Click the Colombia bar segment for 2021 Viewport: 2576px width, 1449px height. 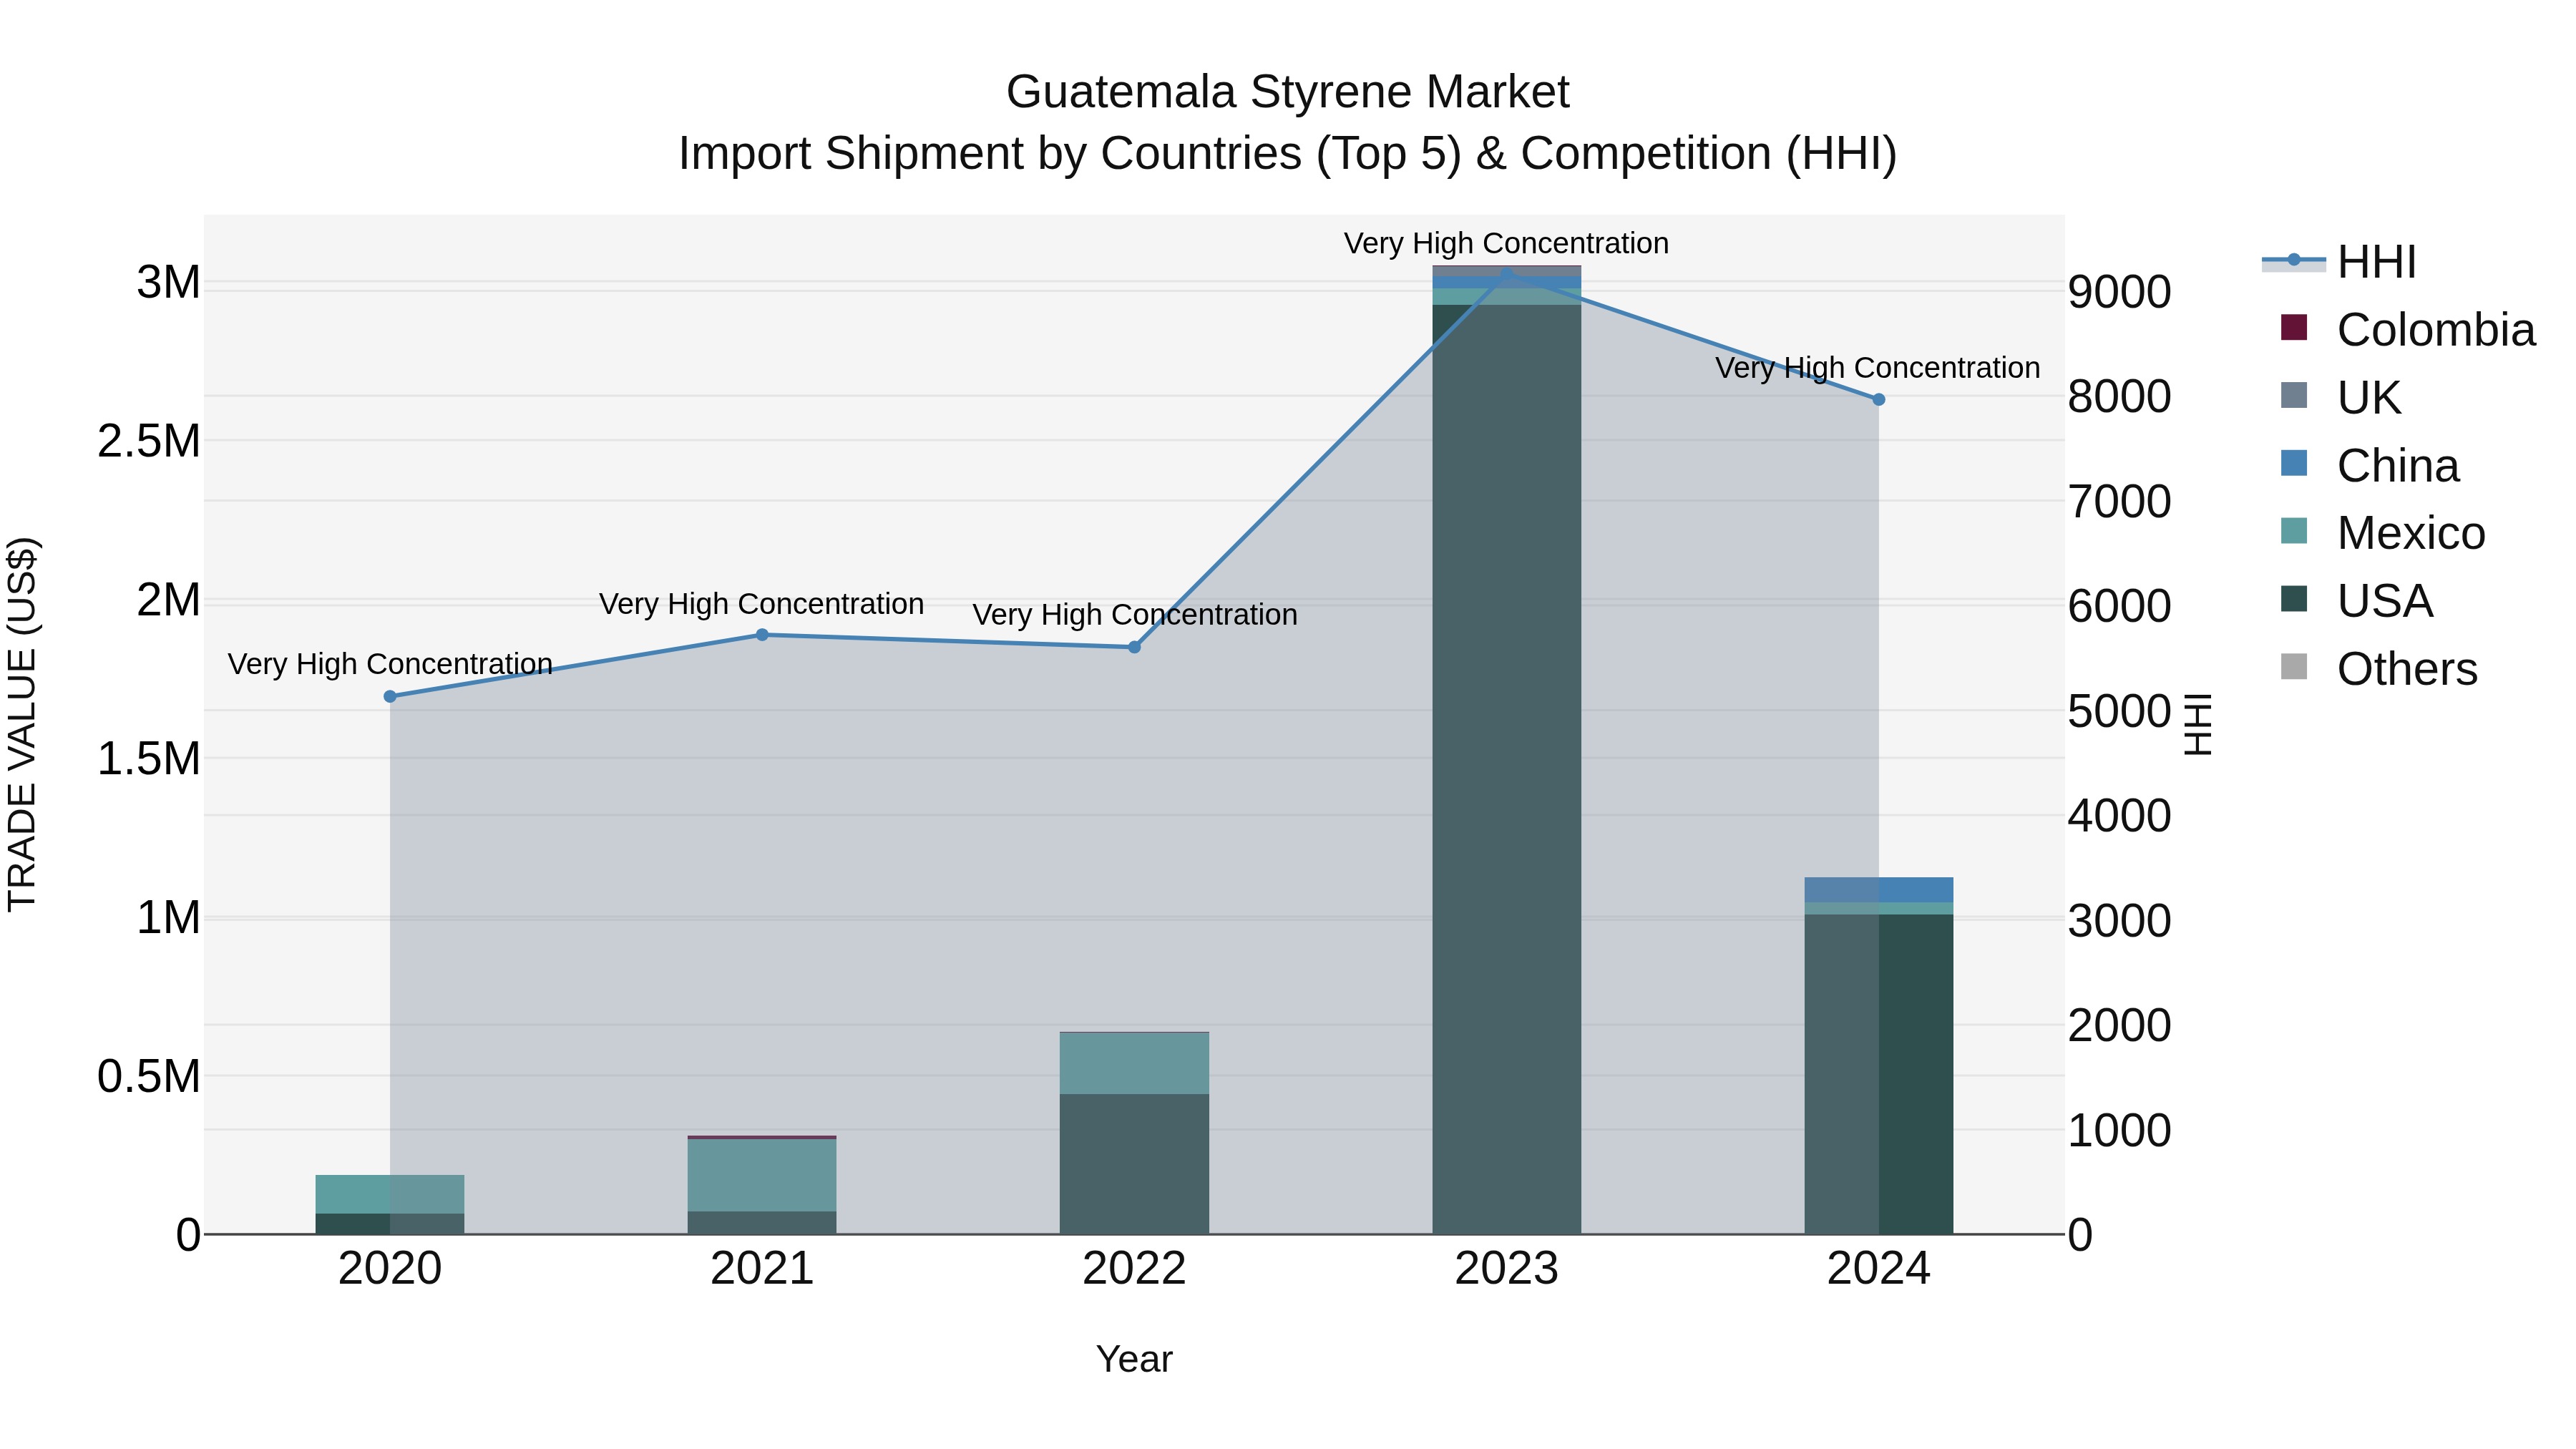(x=762, y=1137)
